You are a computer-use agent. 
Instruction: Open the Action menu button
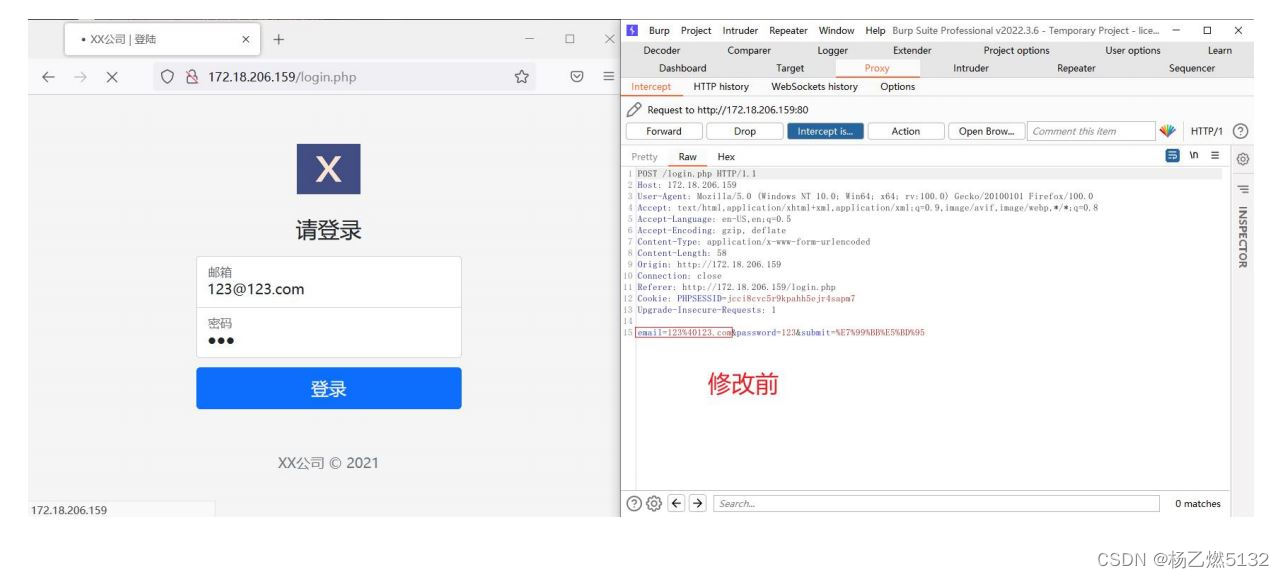pyautogui.click(x=905, y=131)
